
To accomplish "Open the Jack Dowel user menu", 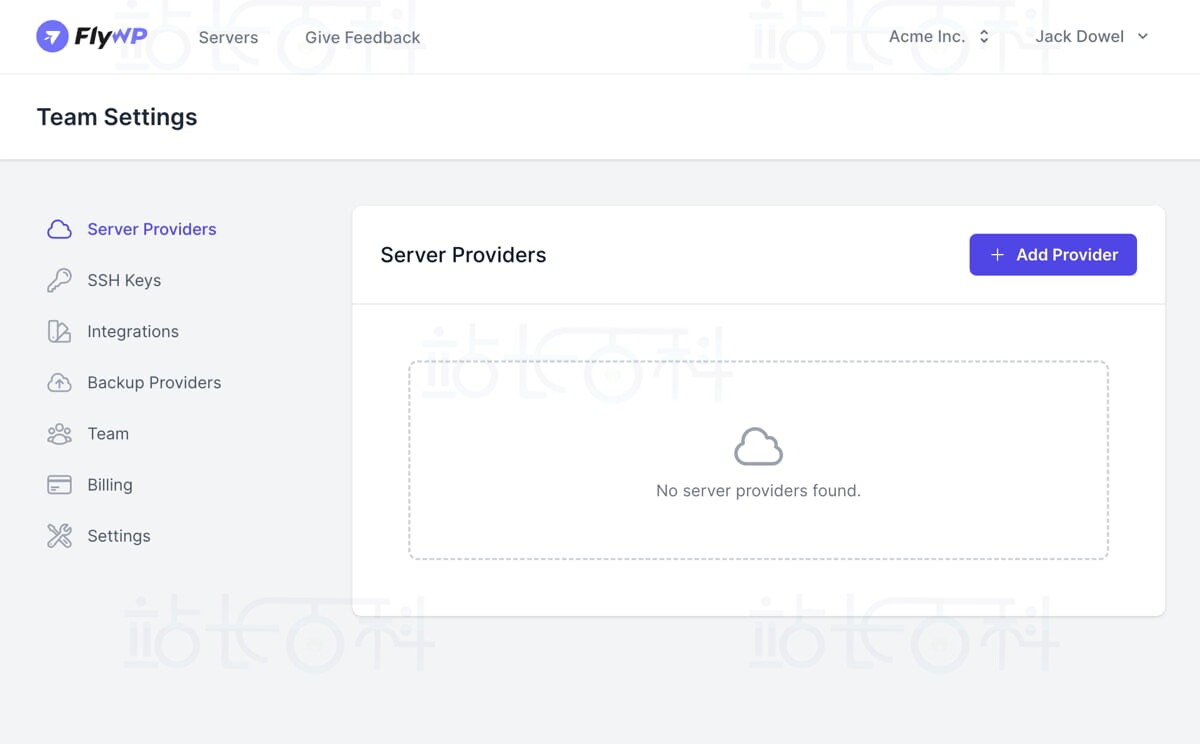I will (1080, 37).
